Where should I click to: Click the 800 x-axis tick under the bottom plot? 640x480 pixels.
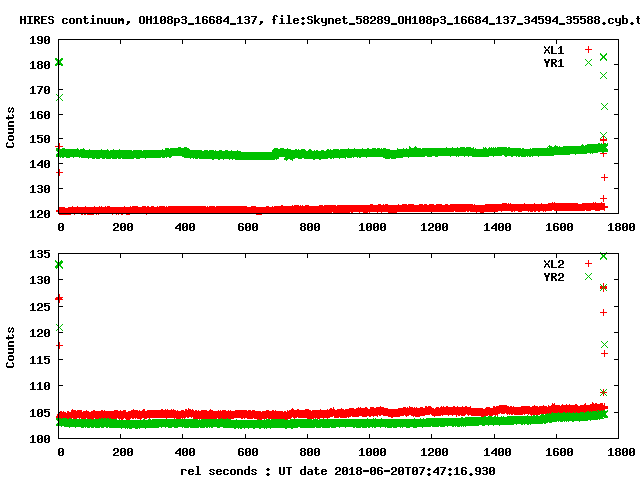click(x=310, y=452)
